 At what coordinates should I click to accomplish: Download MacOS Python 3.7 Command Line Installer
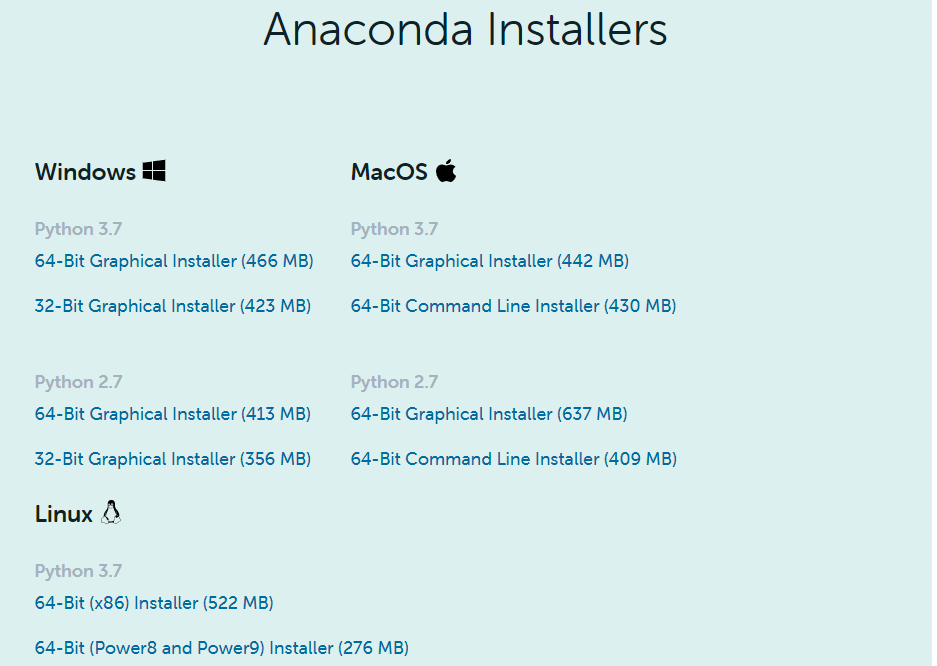pos(513,306)
